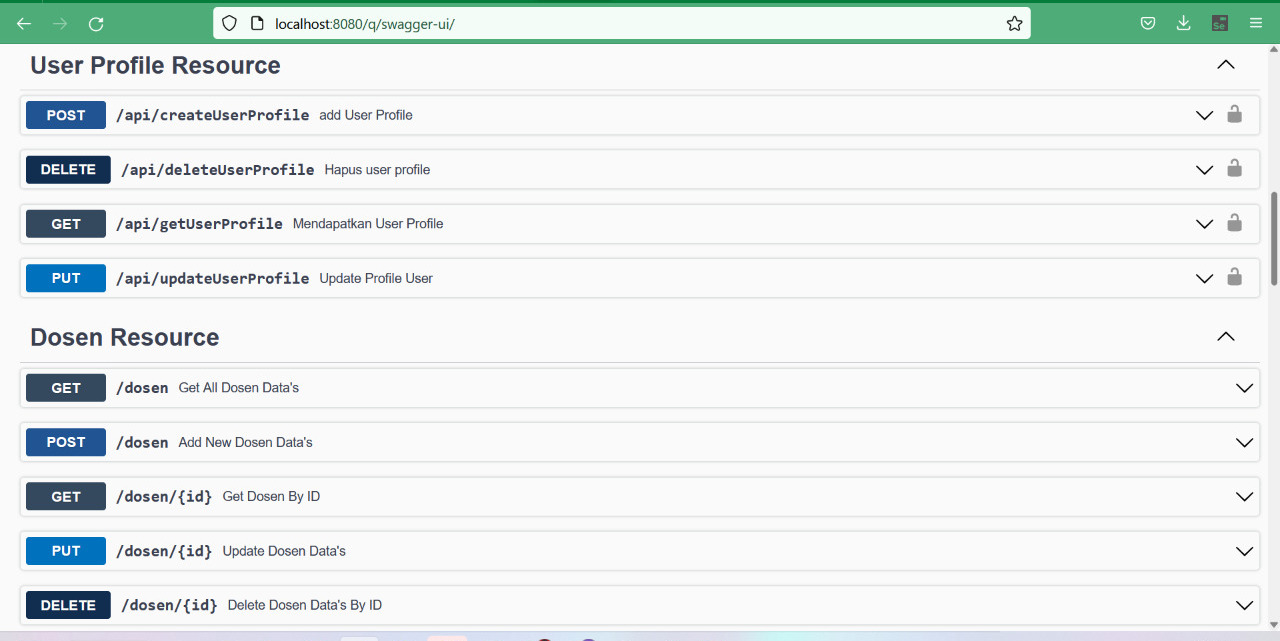Screen dimensions: 1280x641
Task: Reload the page with browser refresh icon
Action: (x=96, y=24)
